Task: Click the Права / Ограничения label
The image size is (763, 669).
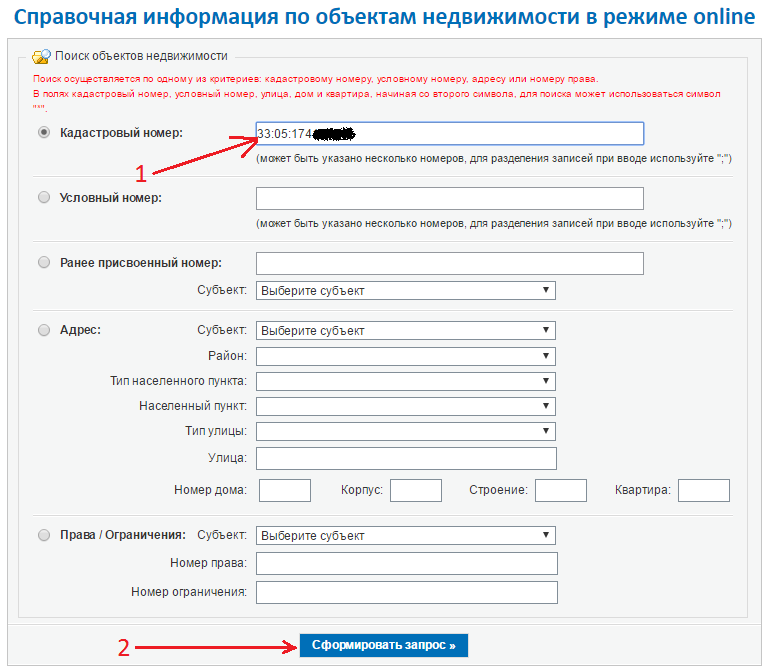Action: click(123, 535)
